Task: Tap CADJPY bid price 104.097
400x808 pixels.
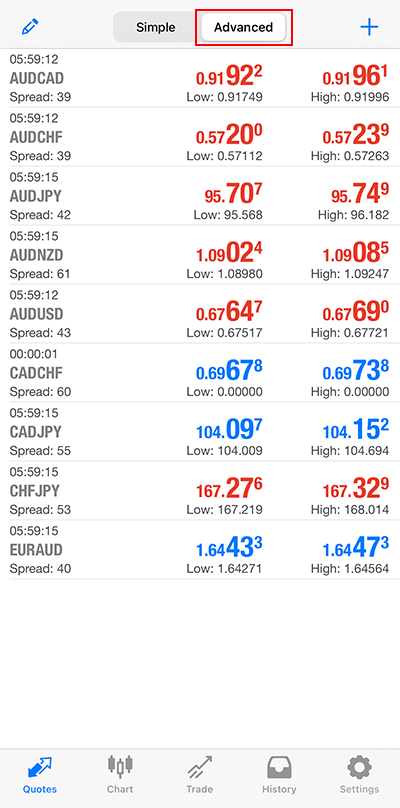Action: coord(229,431)
